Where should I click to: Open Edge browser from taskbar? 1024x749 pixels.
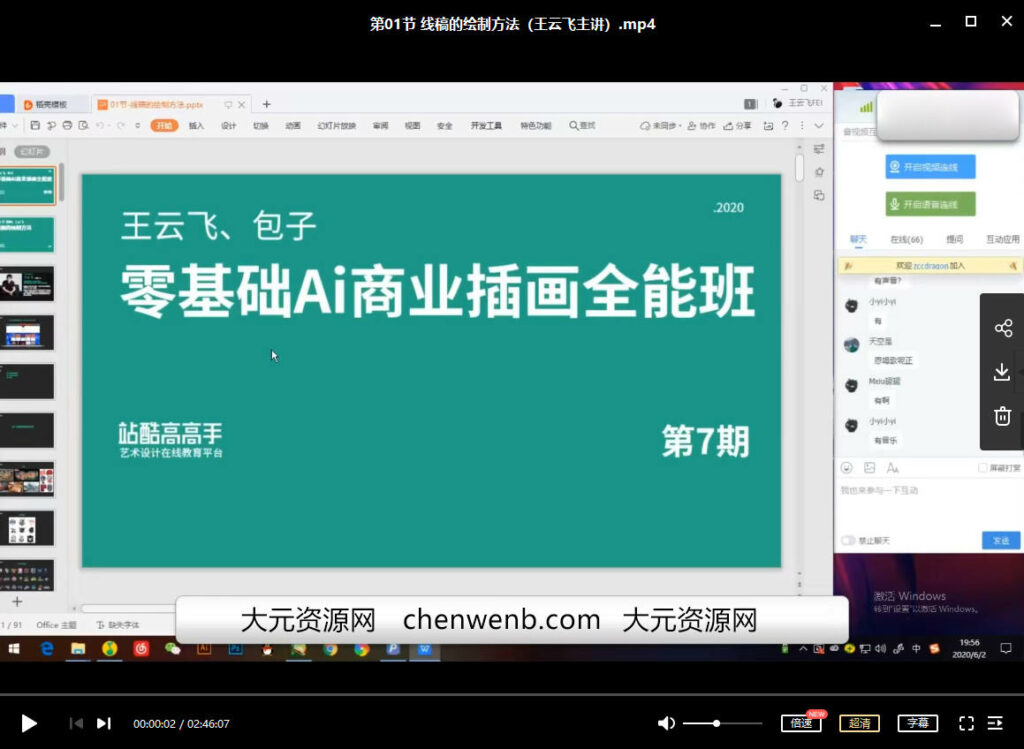coord(47,649)
